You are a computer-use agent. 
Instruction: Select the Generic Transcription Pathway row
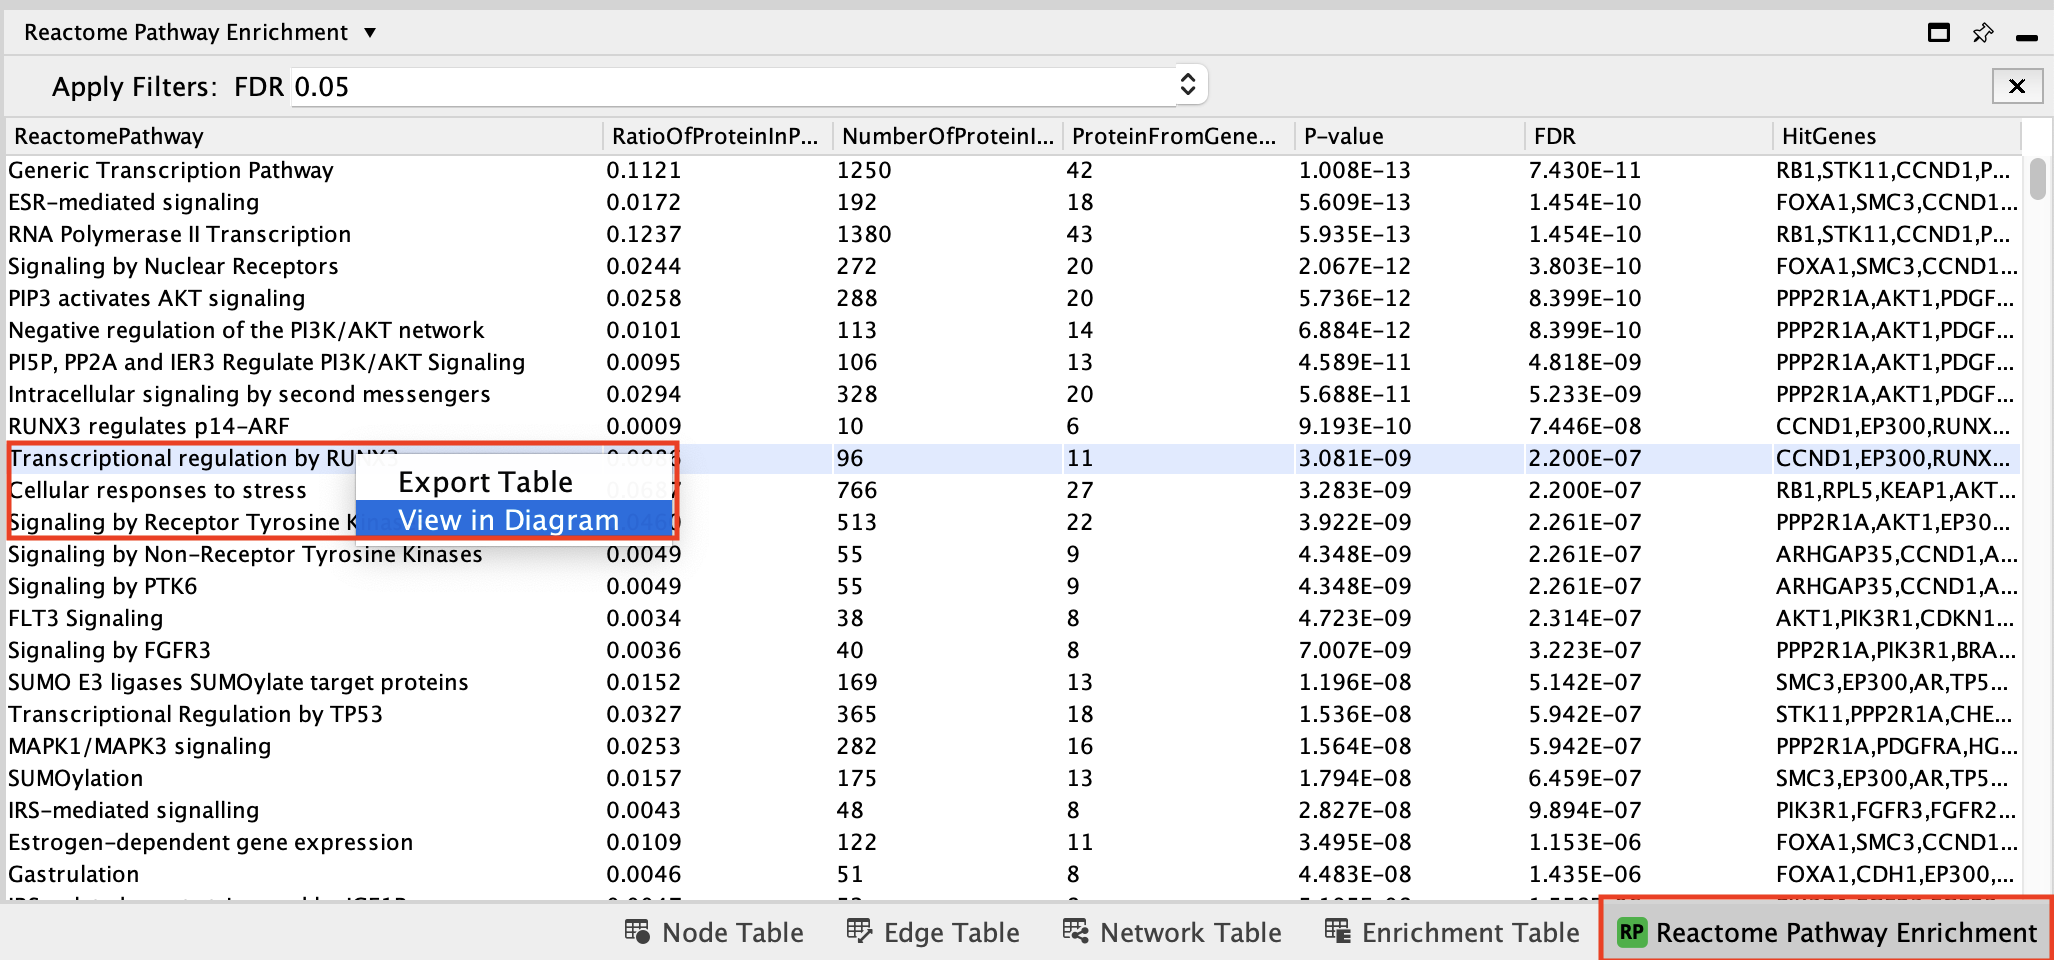tap(171, 171)
